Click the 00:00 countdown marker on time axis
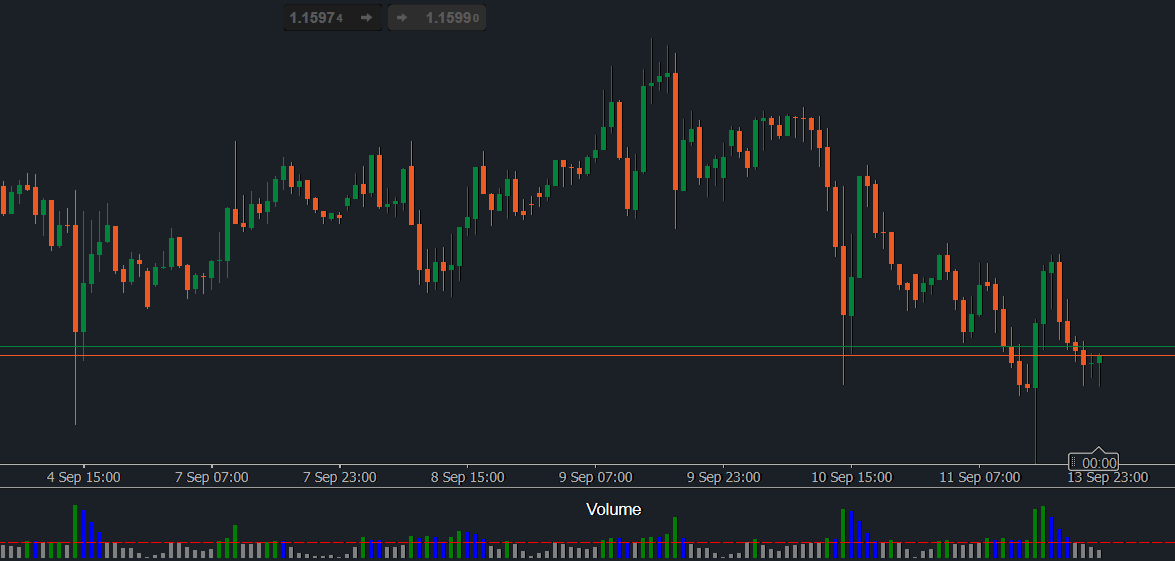Viewport: 1175px width, 561px height. [x=1093, y=462]
